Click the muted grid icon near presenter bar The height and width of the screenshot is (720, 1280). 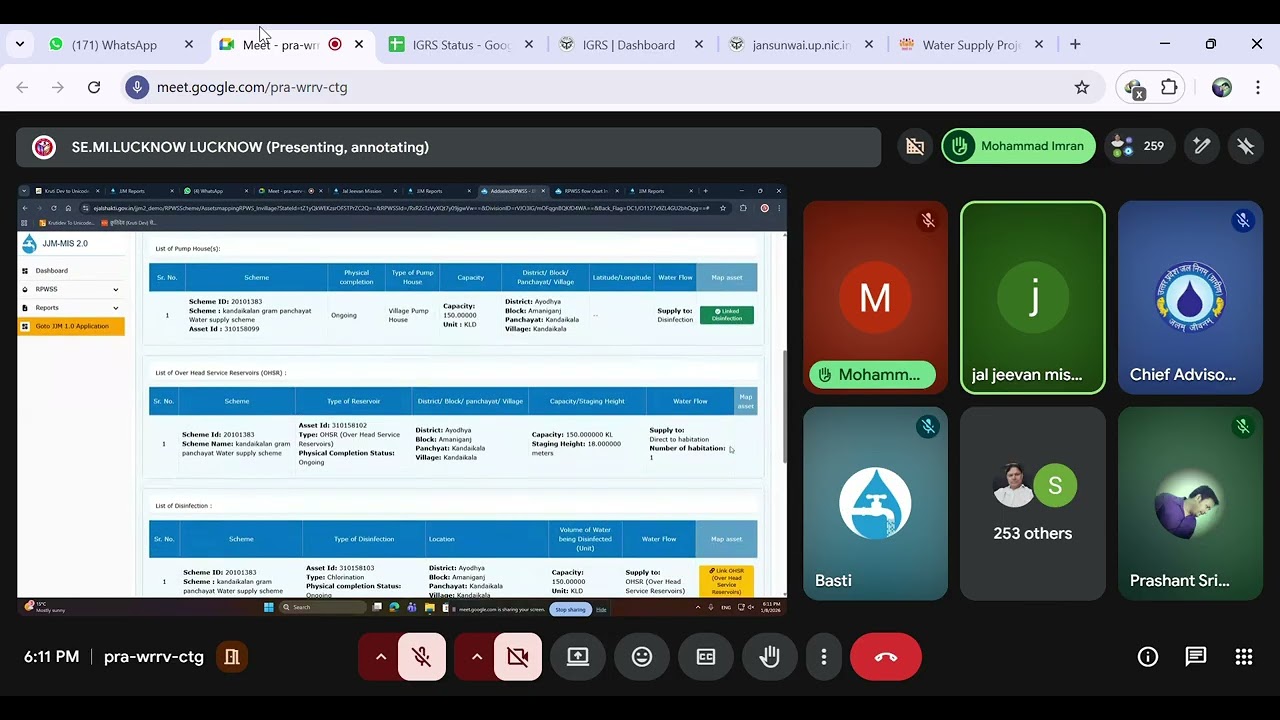click(x=915, y=146)
